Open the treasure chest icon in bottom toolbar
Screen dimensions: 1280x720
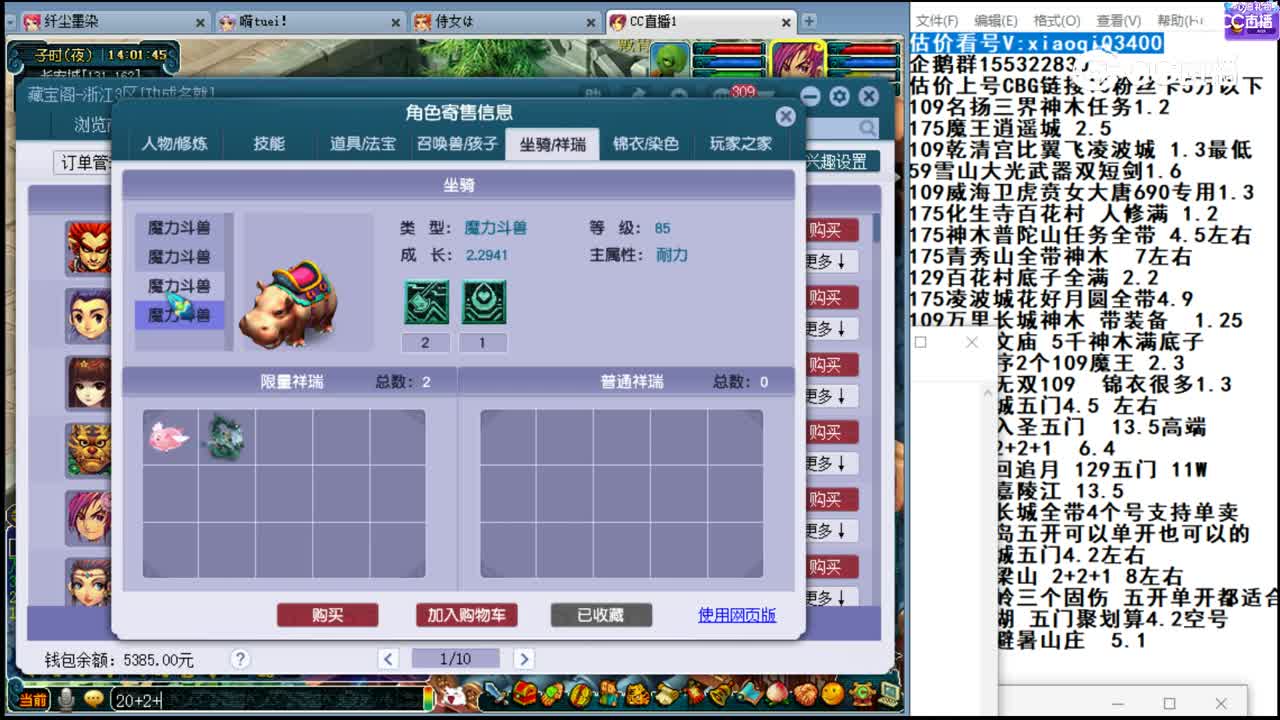[x=525, y=693]
